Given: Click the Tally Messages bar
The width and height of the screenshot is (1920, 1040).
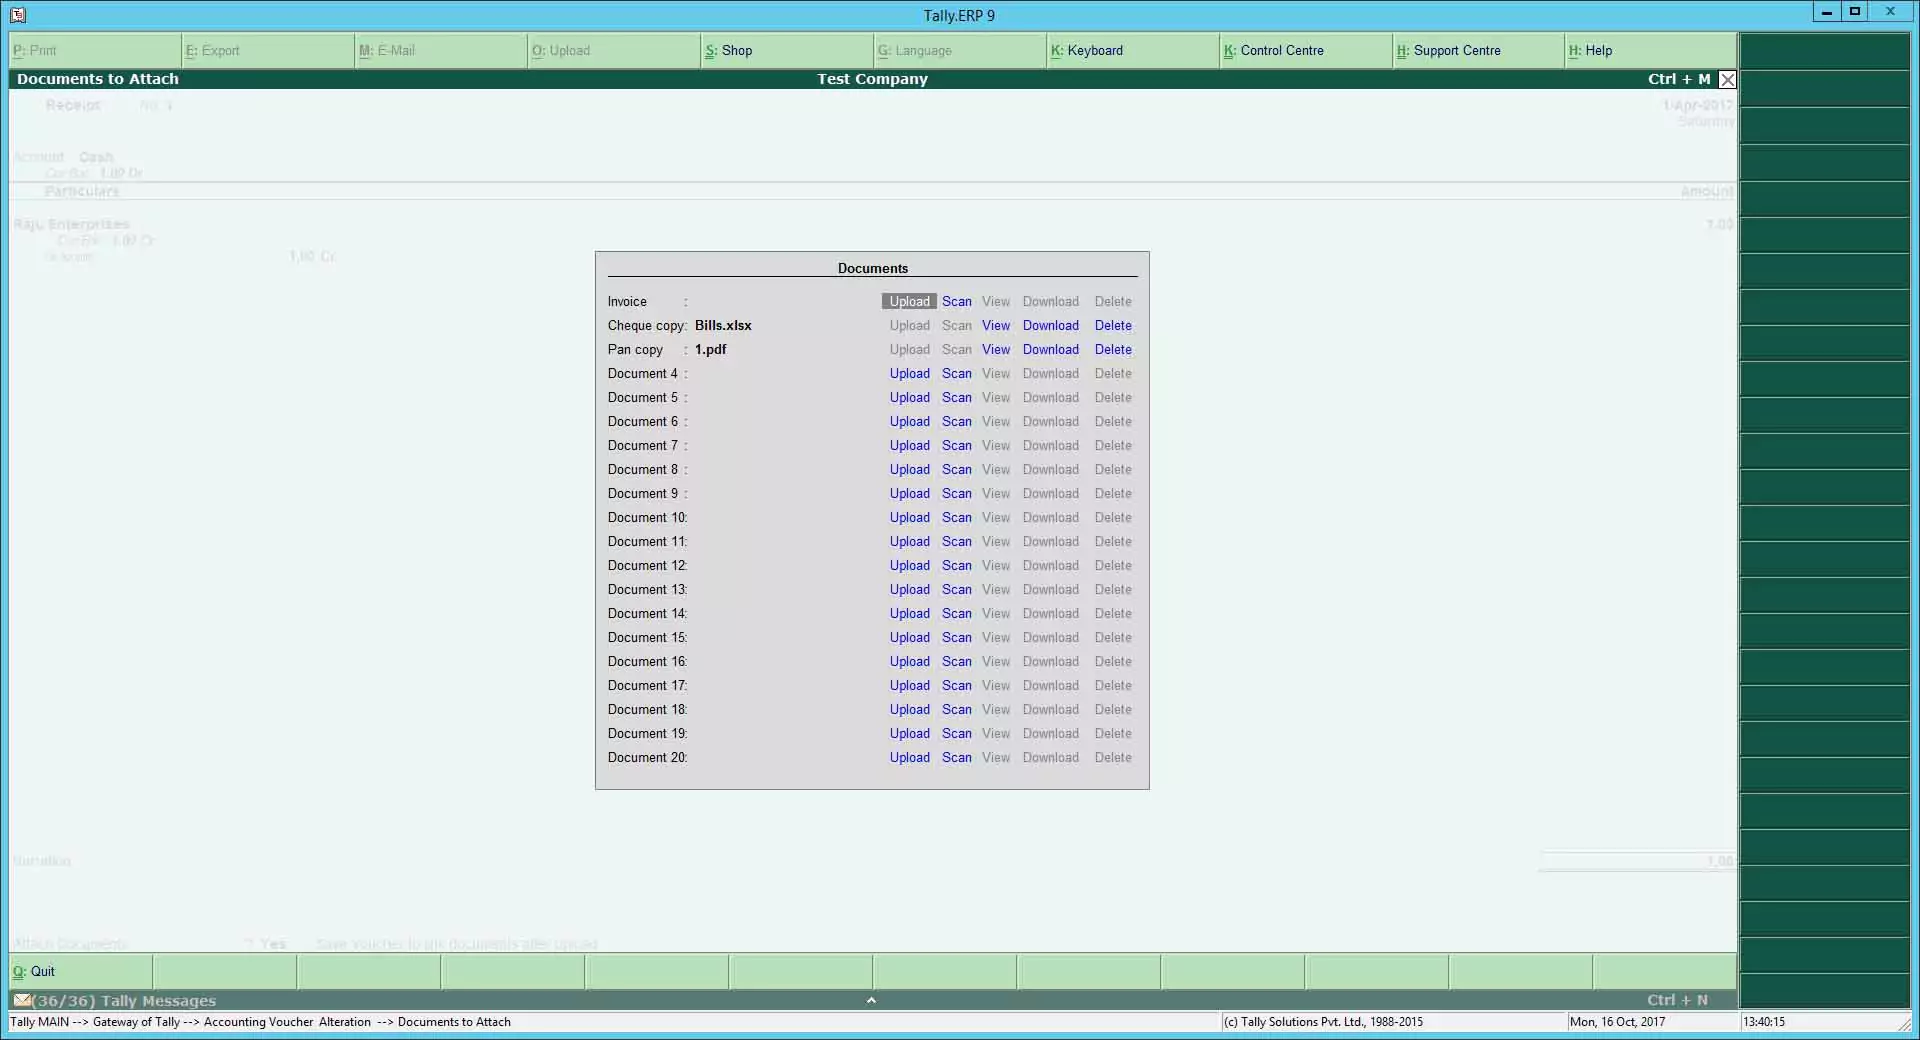Looking at the screenshot, I should click(872, 1000).
